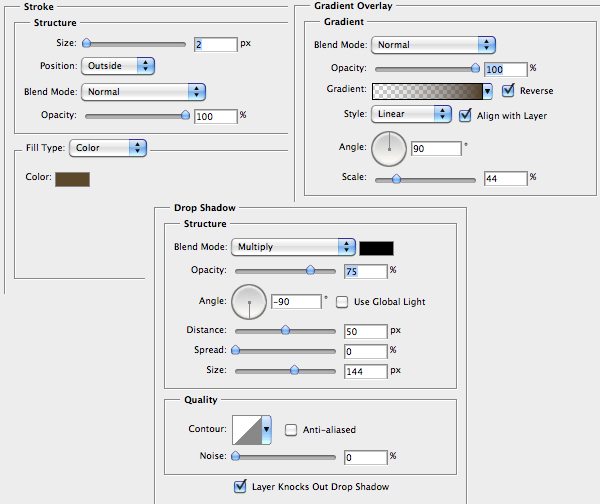Click the Gradient Overlay Opacity value field
Image resolution: width=600 pixels, height=504 pixels.
tap(506, 70)
